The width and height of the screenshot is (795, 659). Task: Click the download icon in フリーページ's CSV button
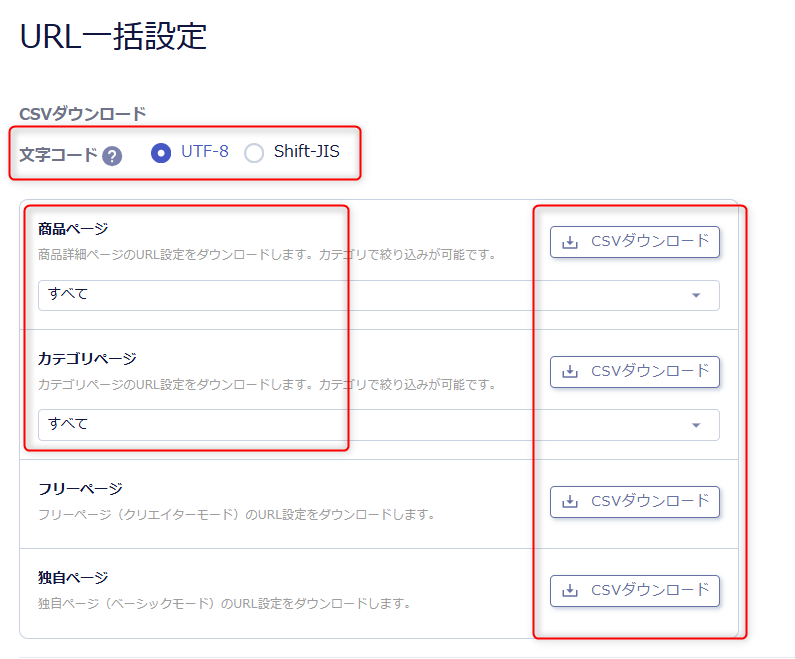[570, 502]
